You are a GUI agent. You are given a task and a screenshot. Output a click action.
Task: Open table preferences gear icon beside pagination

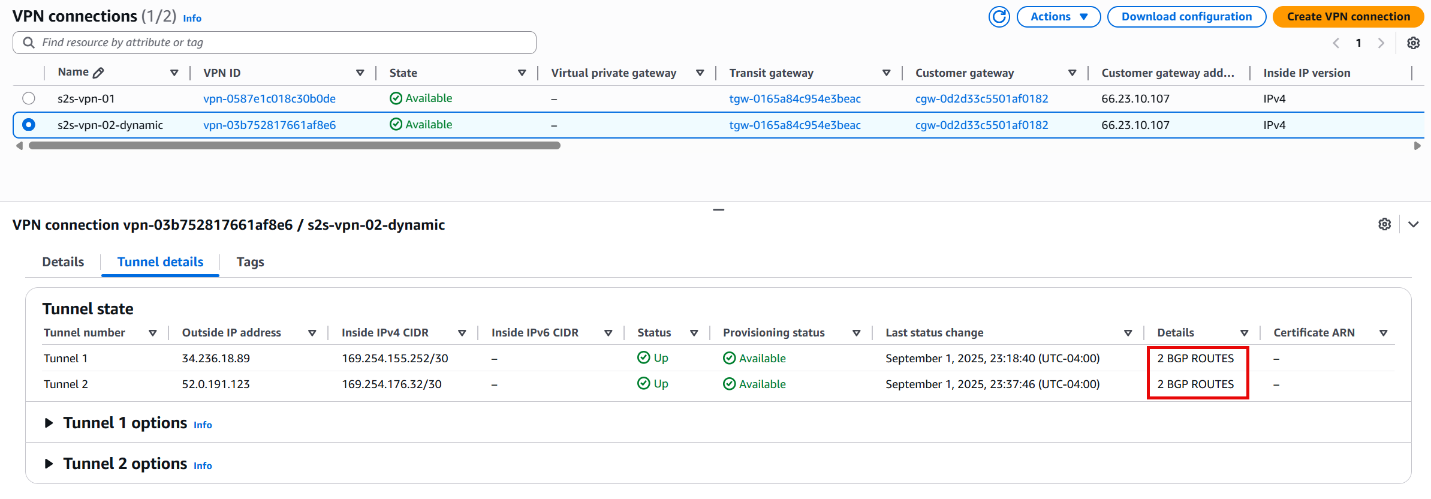pos(1413,43)
